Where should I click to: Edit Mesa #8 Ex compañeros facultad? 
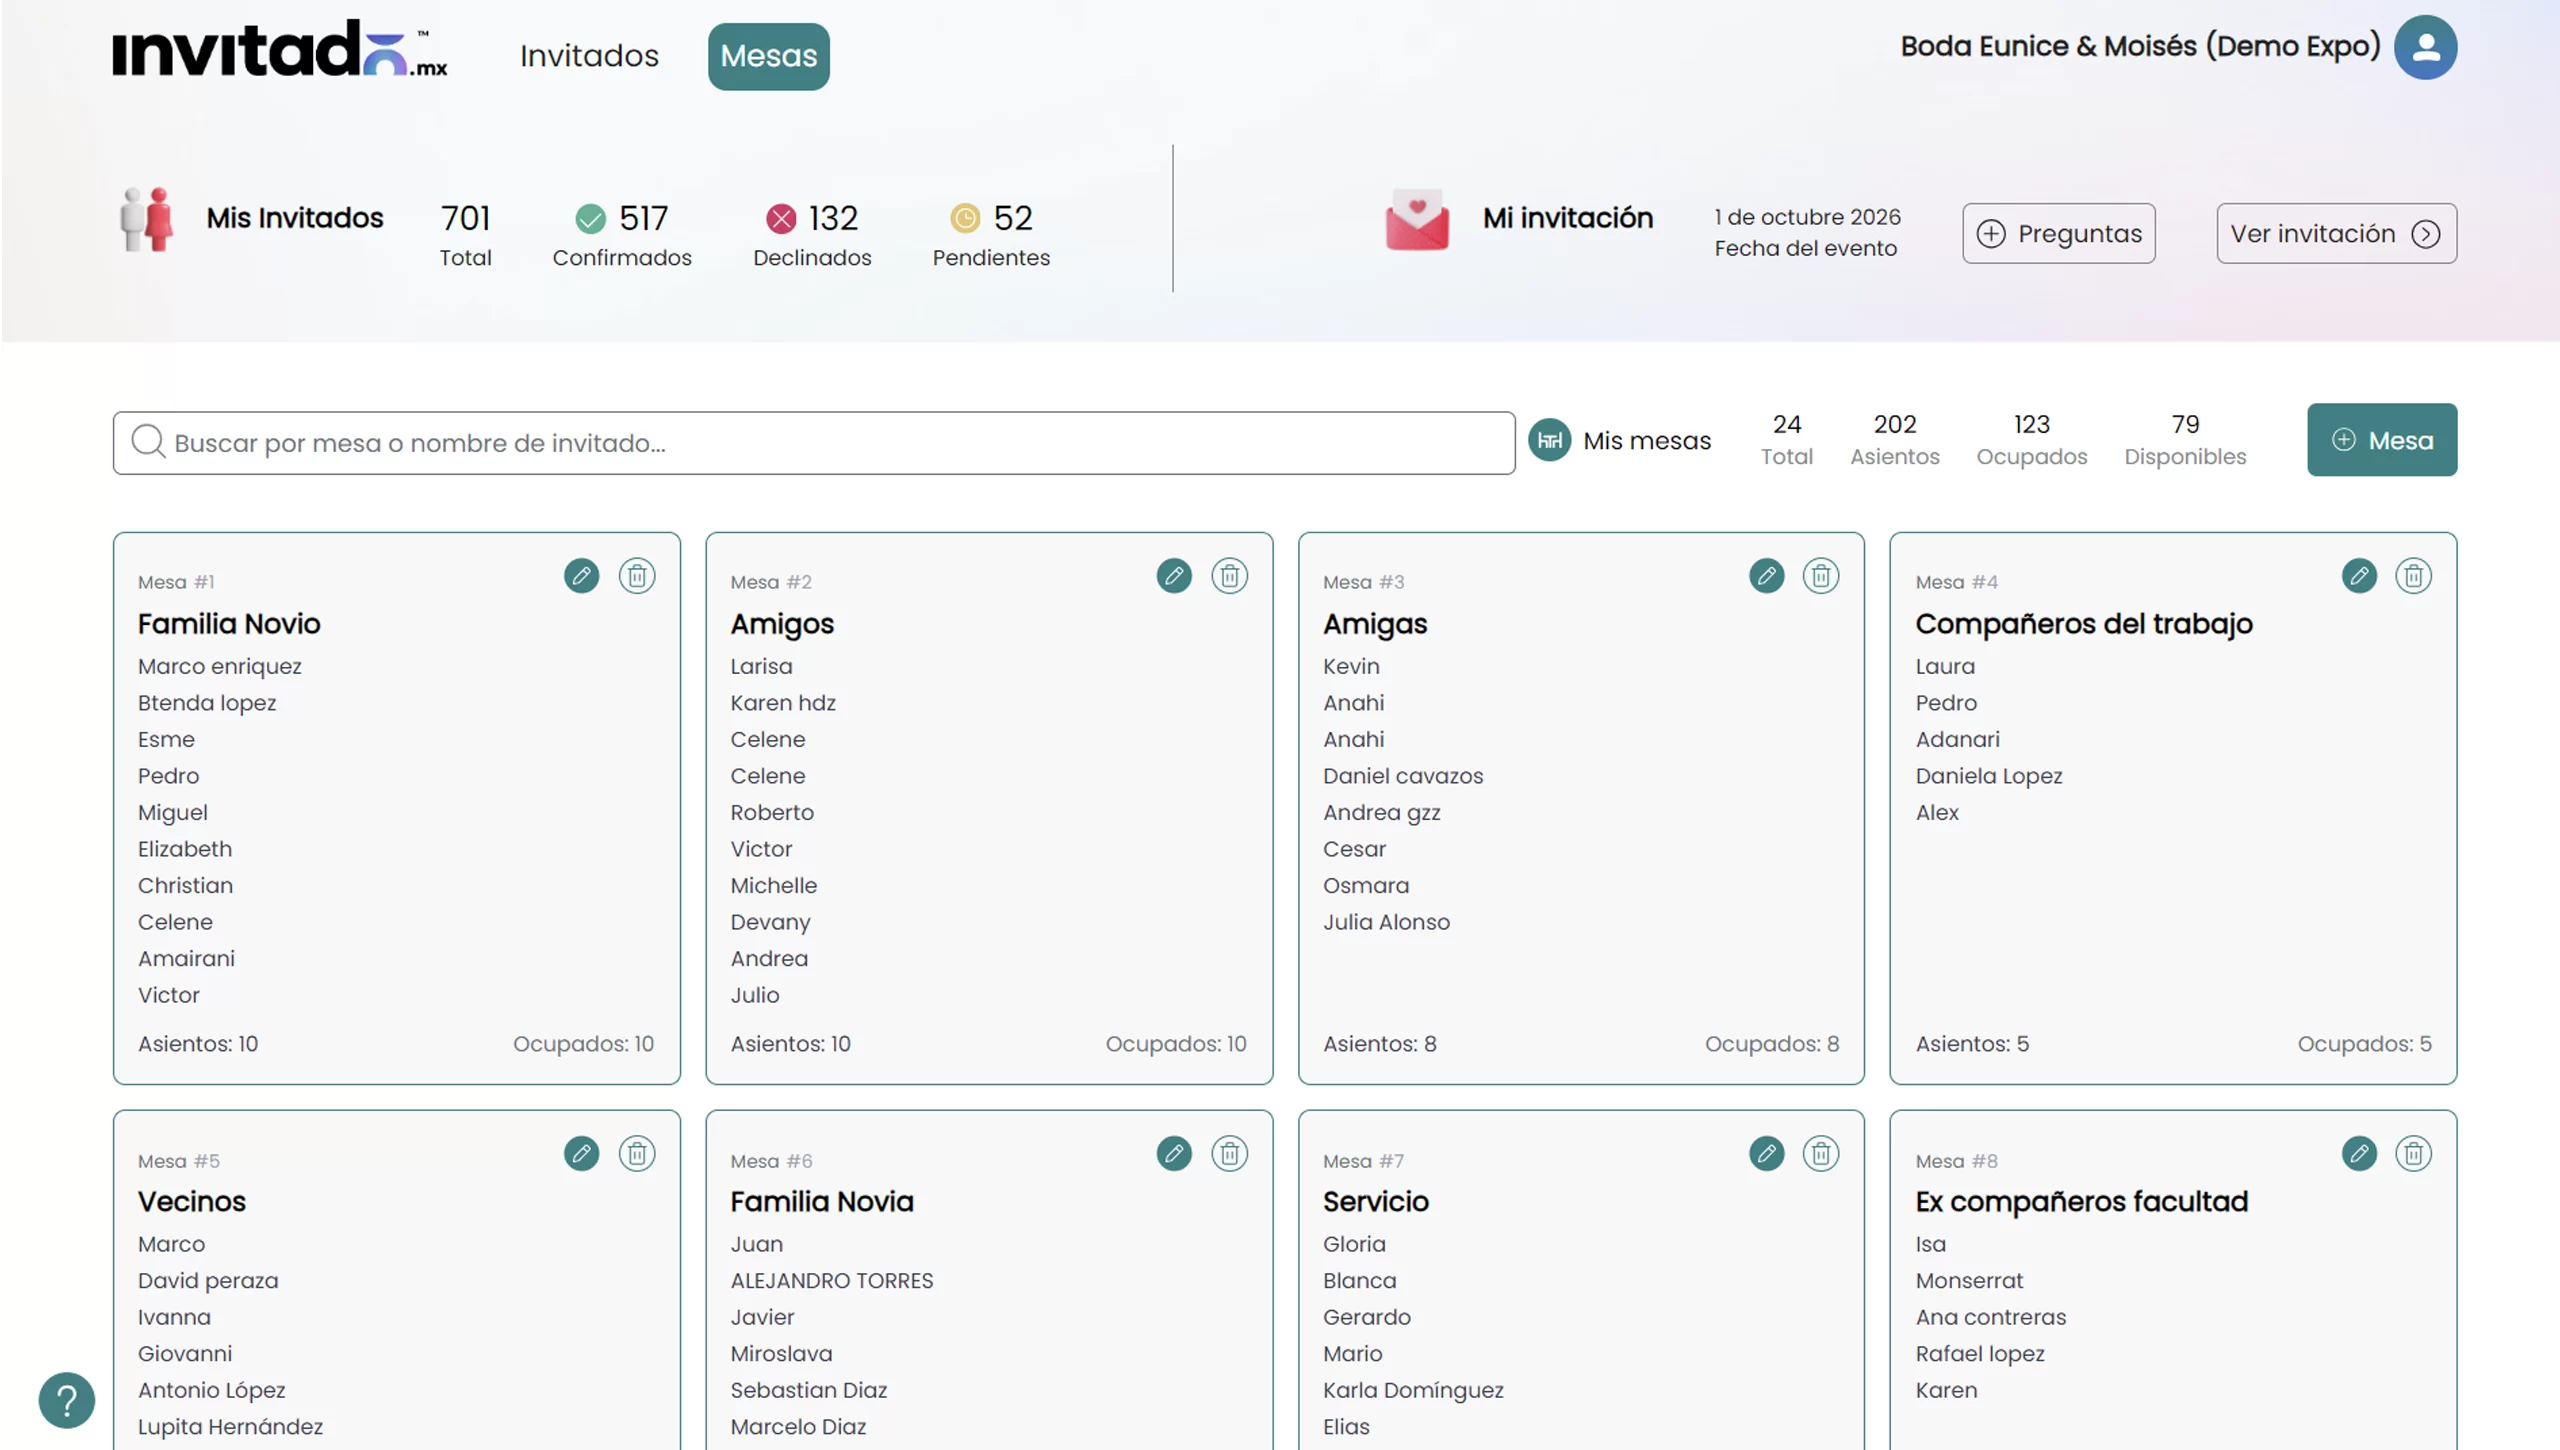coord(2359,1154)
